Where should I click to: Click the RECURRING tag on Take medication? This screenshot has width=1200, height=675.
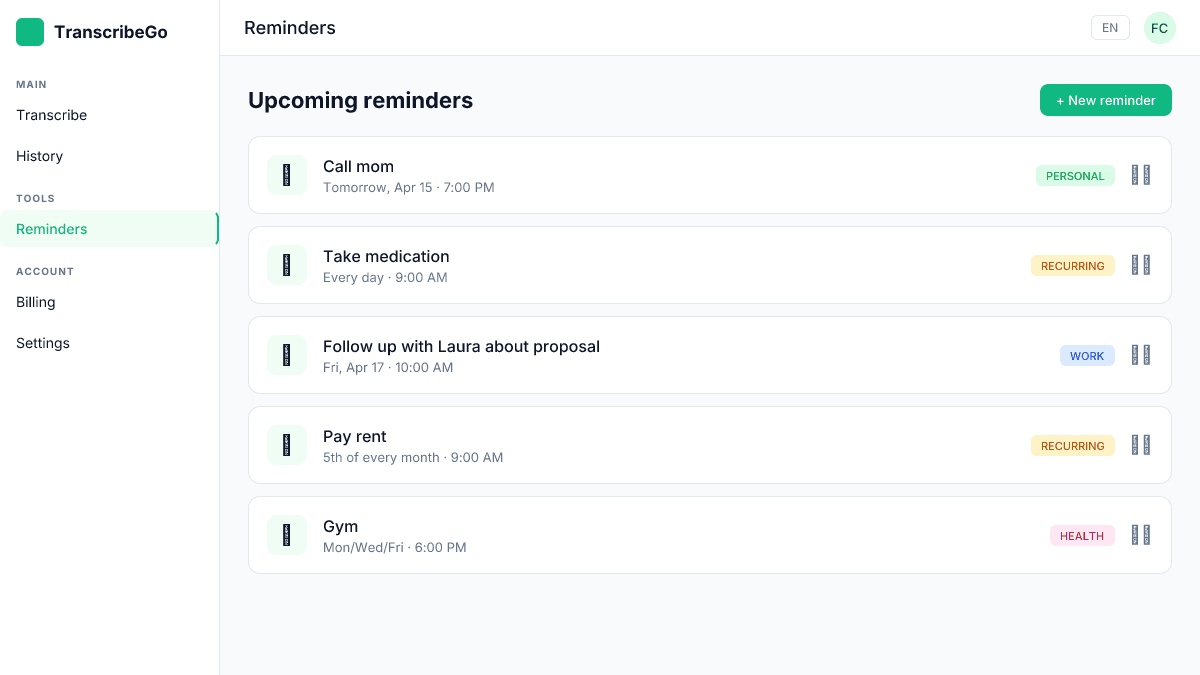click(x=1072, y=265)
